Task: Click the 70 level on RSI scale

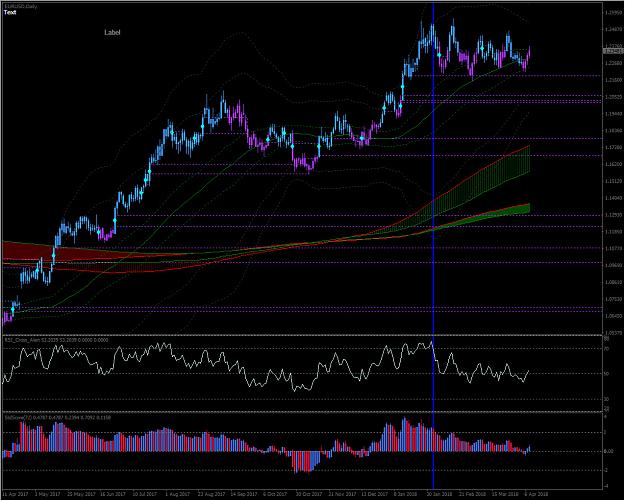Action: [x=607, y=349]
